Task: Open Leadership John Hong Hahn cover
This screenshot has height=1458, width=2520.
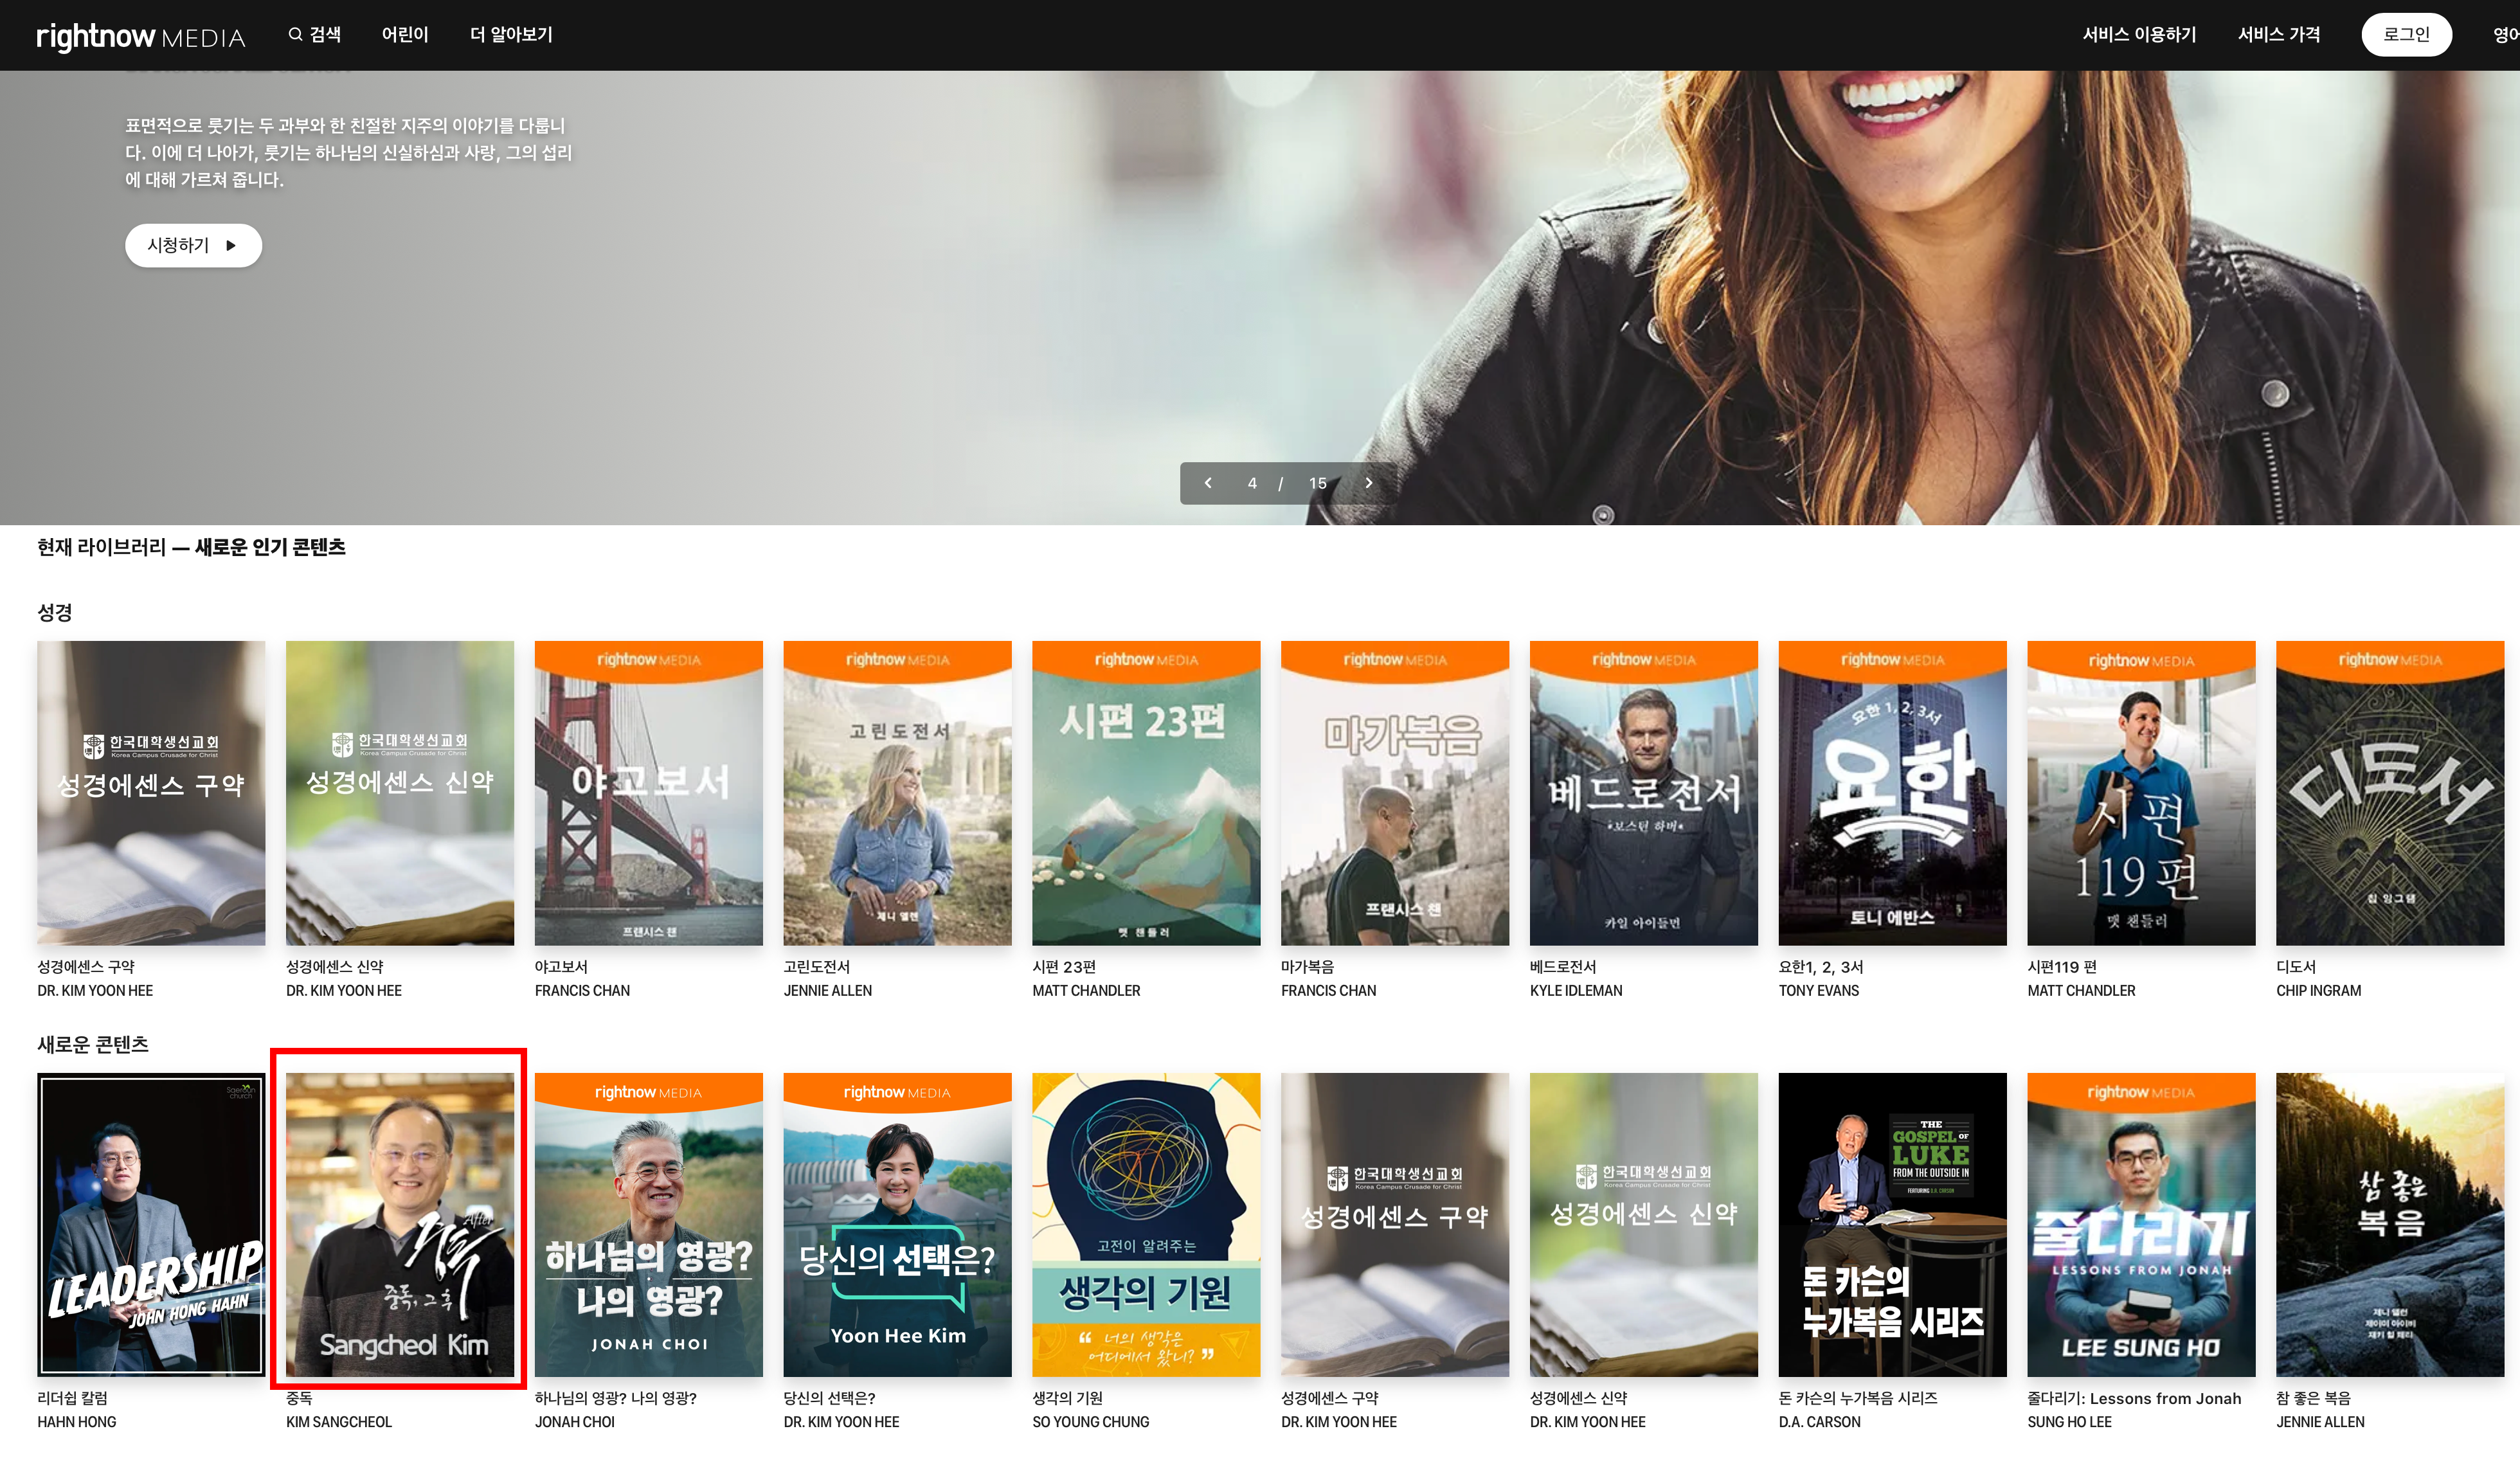Action: pos(151,1225)
